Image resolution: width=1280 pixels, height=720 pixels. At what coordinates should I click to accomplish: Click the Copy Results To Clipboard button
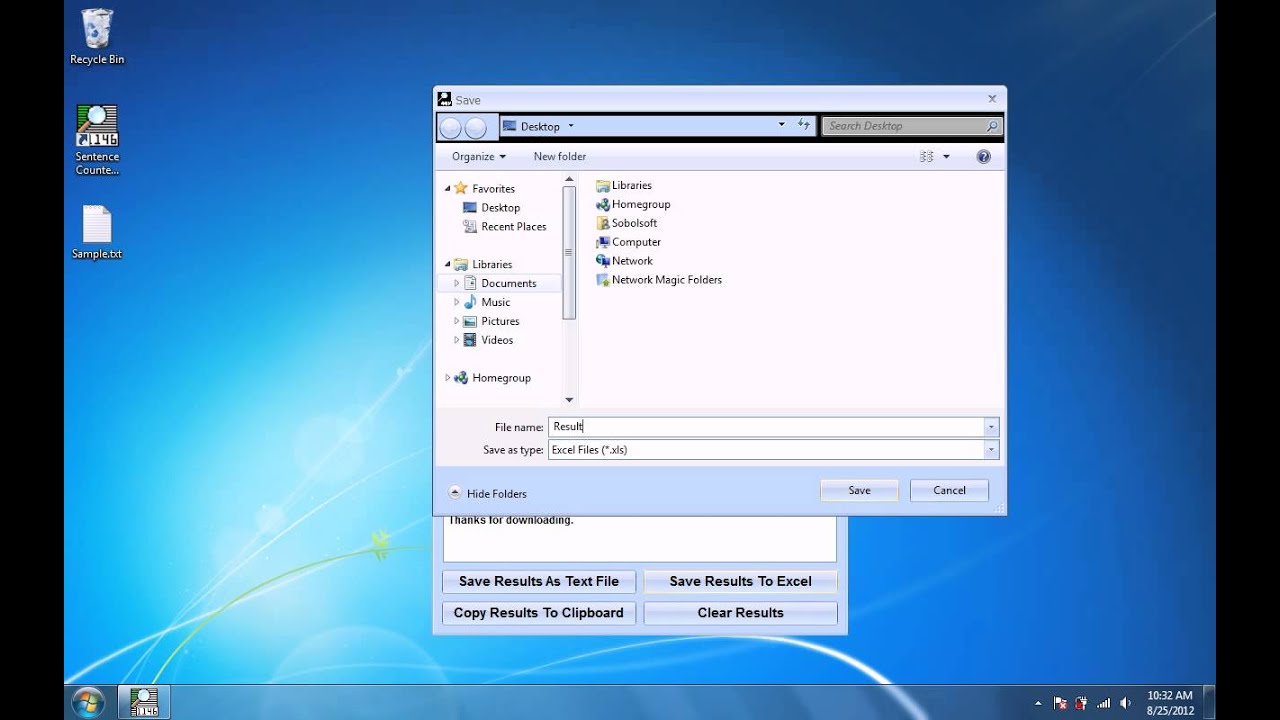[x=538, y=612]
